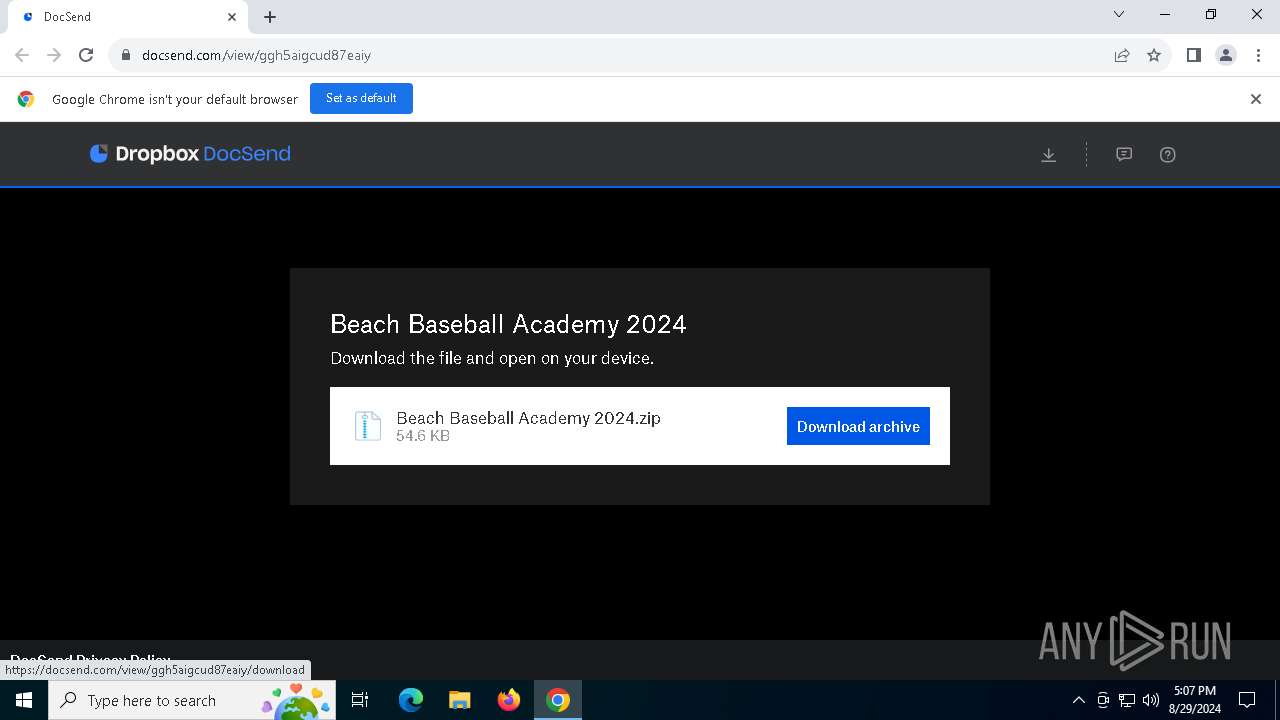Click the Dropbox DocSend logo

coord(190,154)
